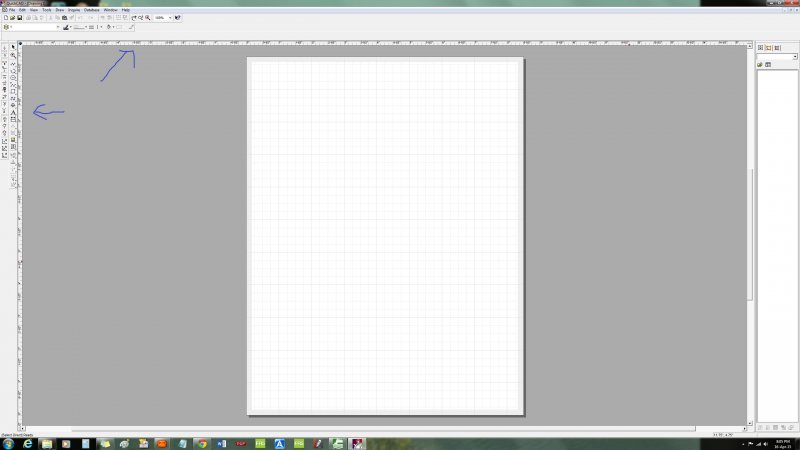Open the Help menu
The width and height of the screenshot is (800, 450).
coord(126,10)
